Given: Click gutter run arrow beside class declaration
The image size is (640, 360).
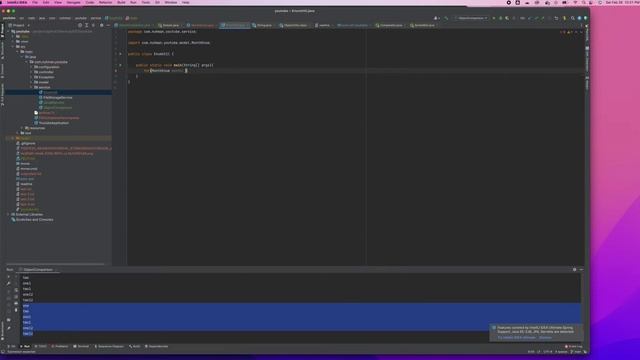Looking at the screenshot, I should [120, 53].
